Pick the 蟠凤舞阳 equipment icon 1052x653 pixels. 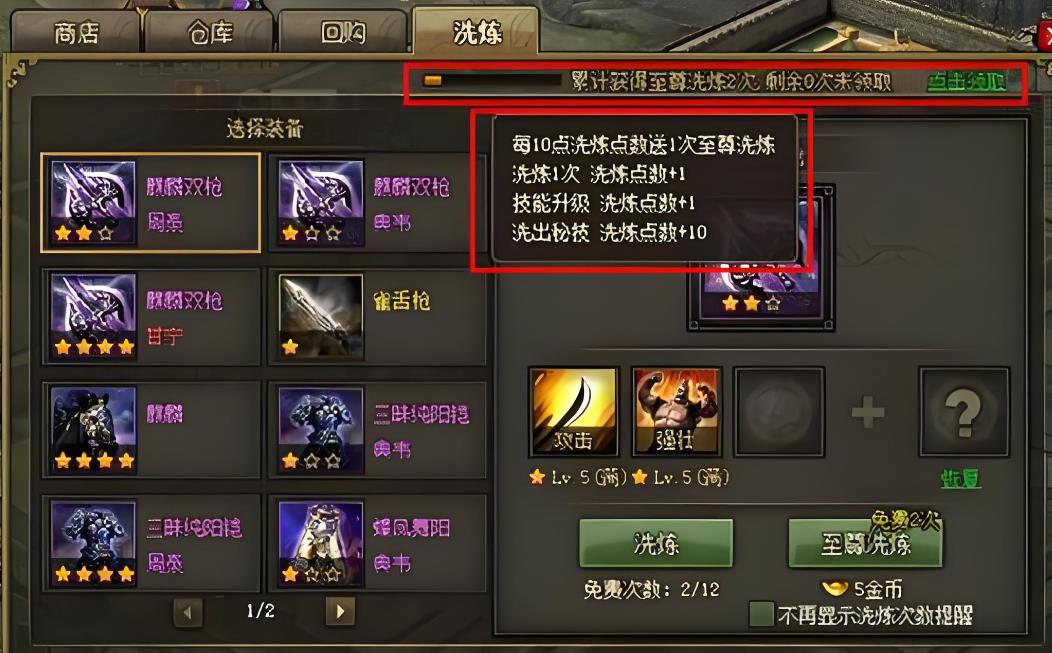pyautogui.click(x=321, y=544)
